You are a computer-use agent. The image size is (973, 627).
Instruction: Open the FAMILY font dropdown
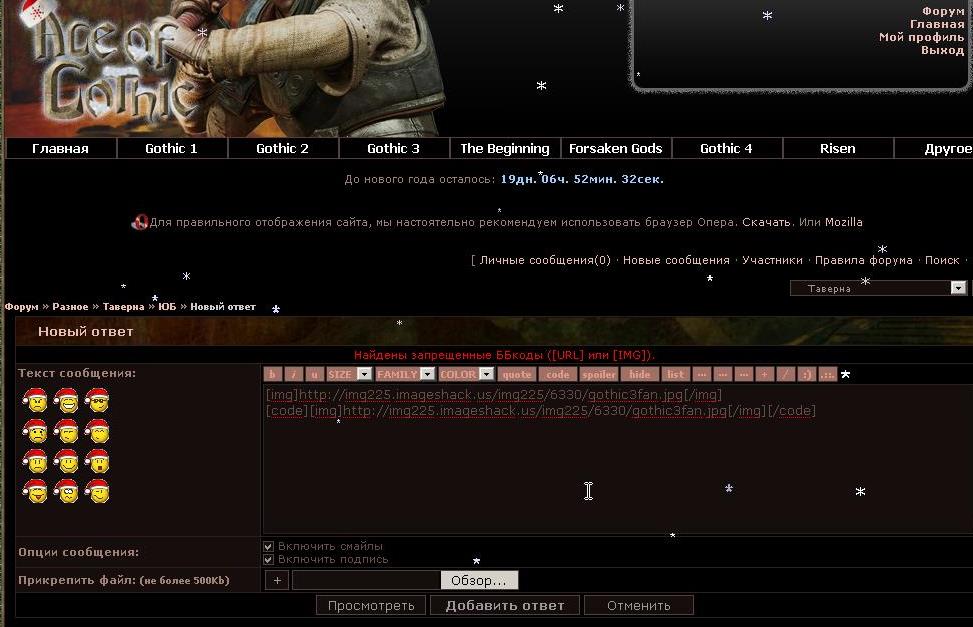coord(405,374)
